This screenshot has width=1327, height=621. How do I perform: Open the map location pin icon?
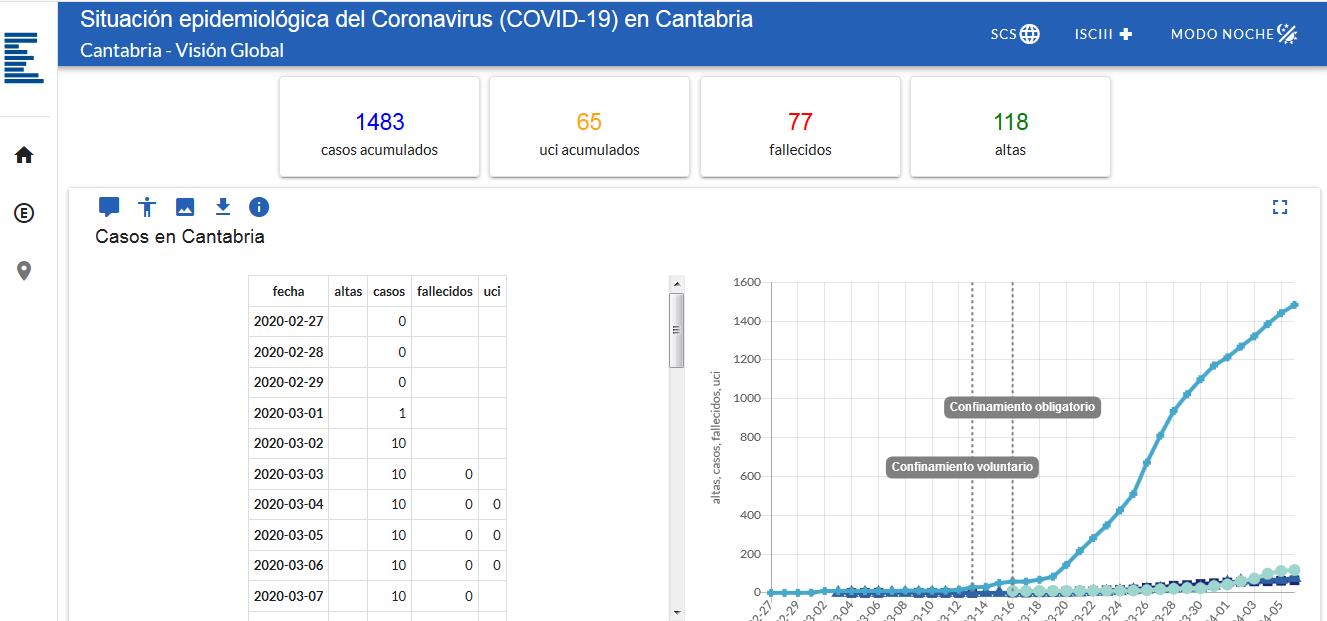click(24, 271)
